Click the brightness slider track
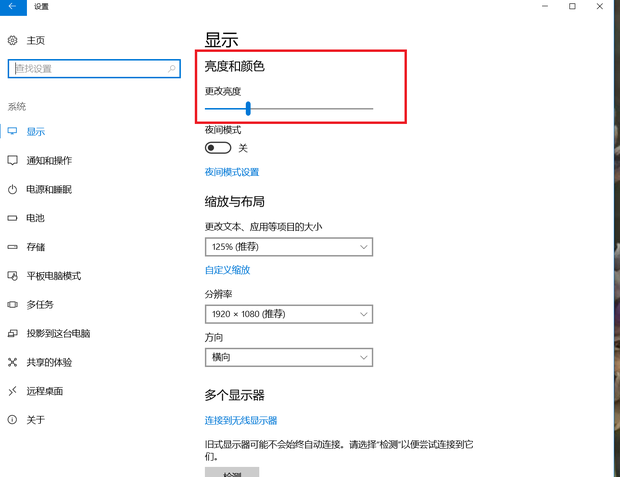Viewport: 620px width, 477px height. 310,109
